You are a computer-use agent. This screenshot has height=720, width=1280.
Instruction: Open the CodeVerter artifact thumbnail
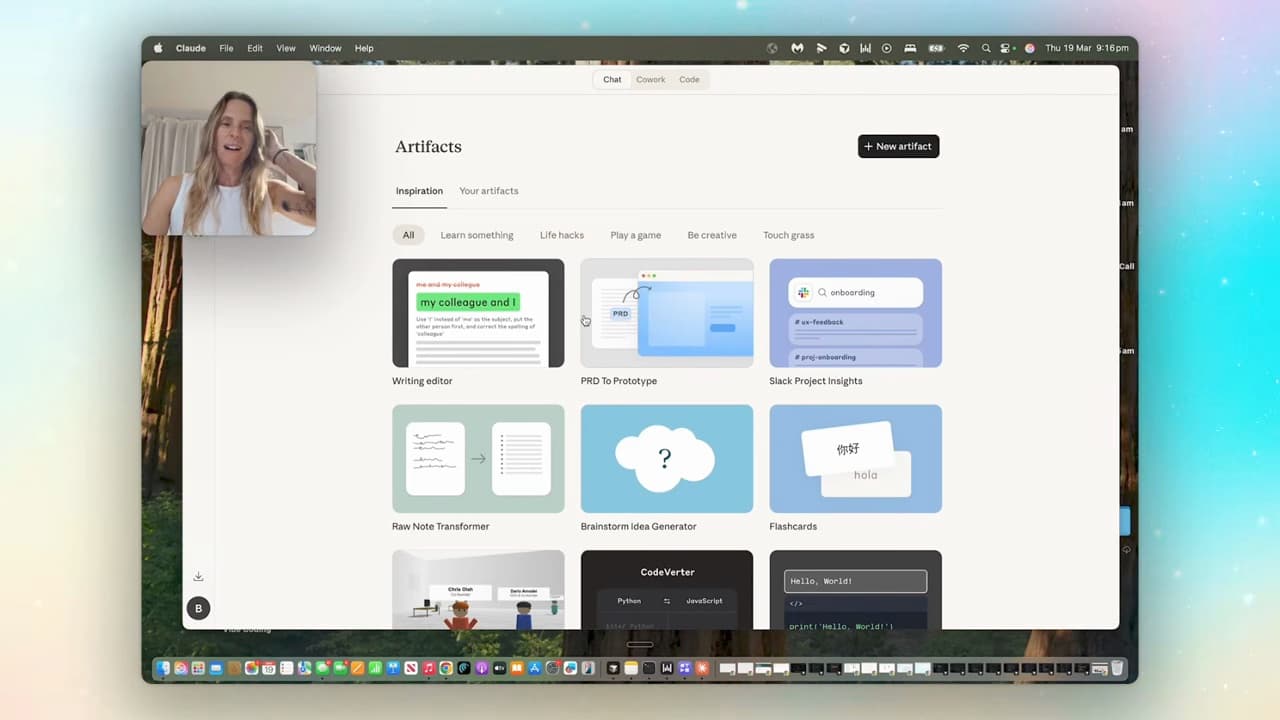(x=667, y=590)
